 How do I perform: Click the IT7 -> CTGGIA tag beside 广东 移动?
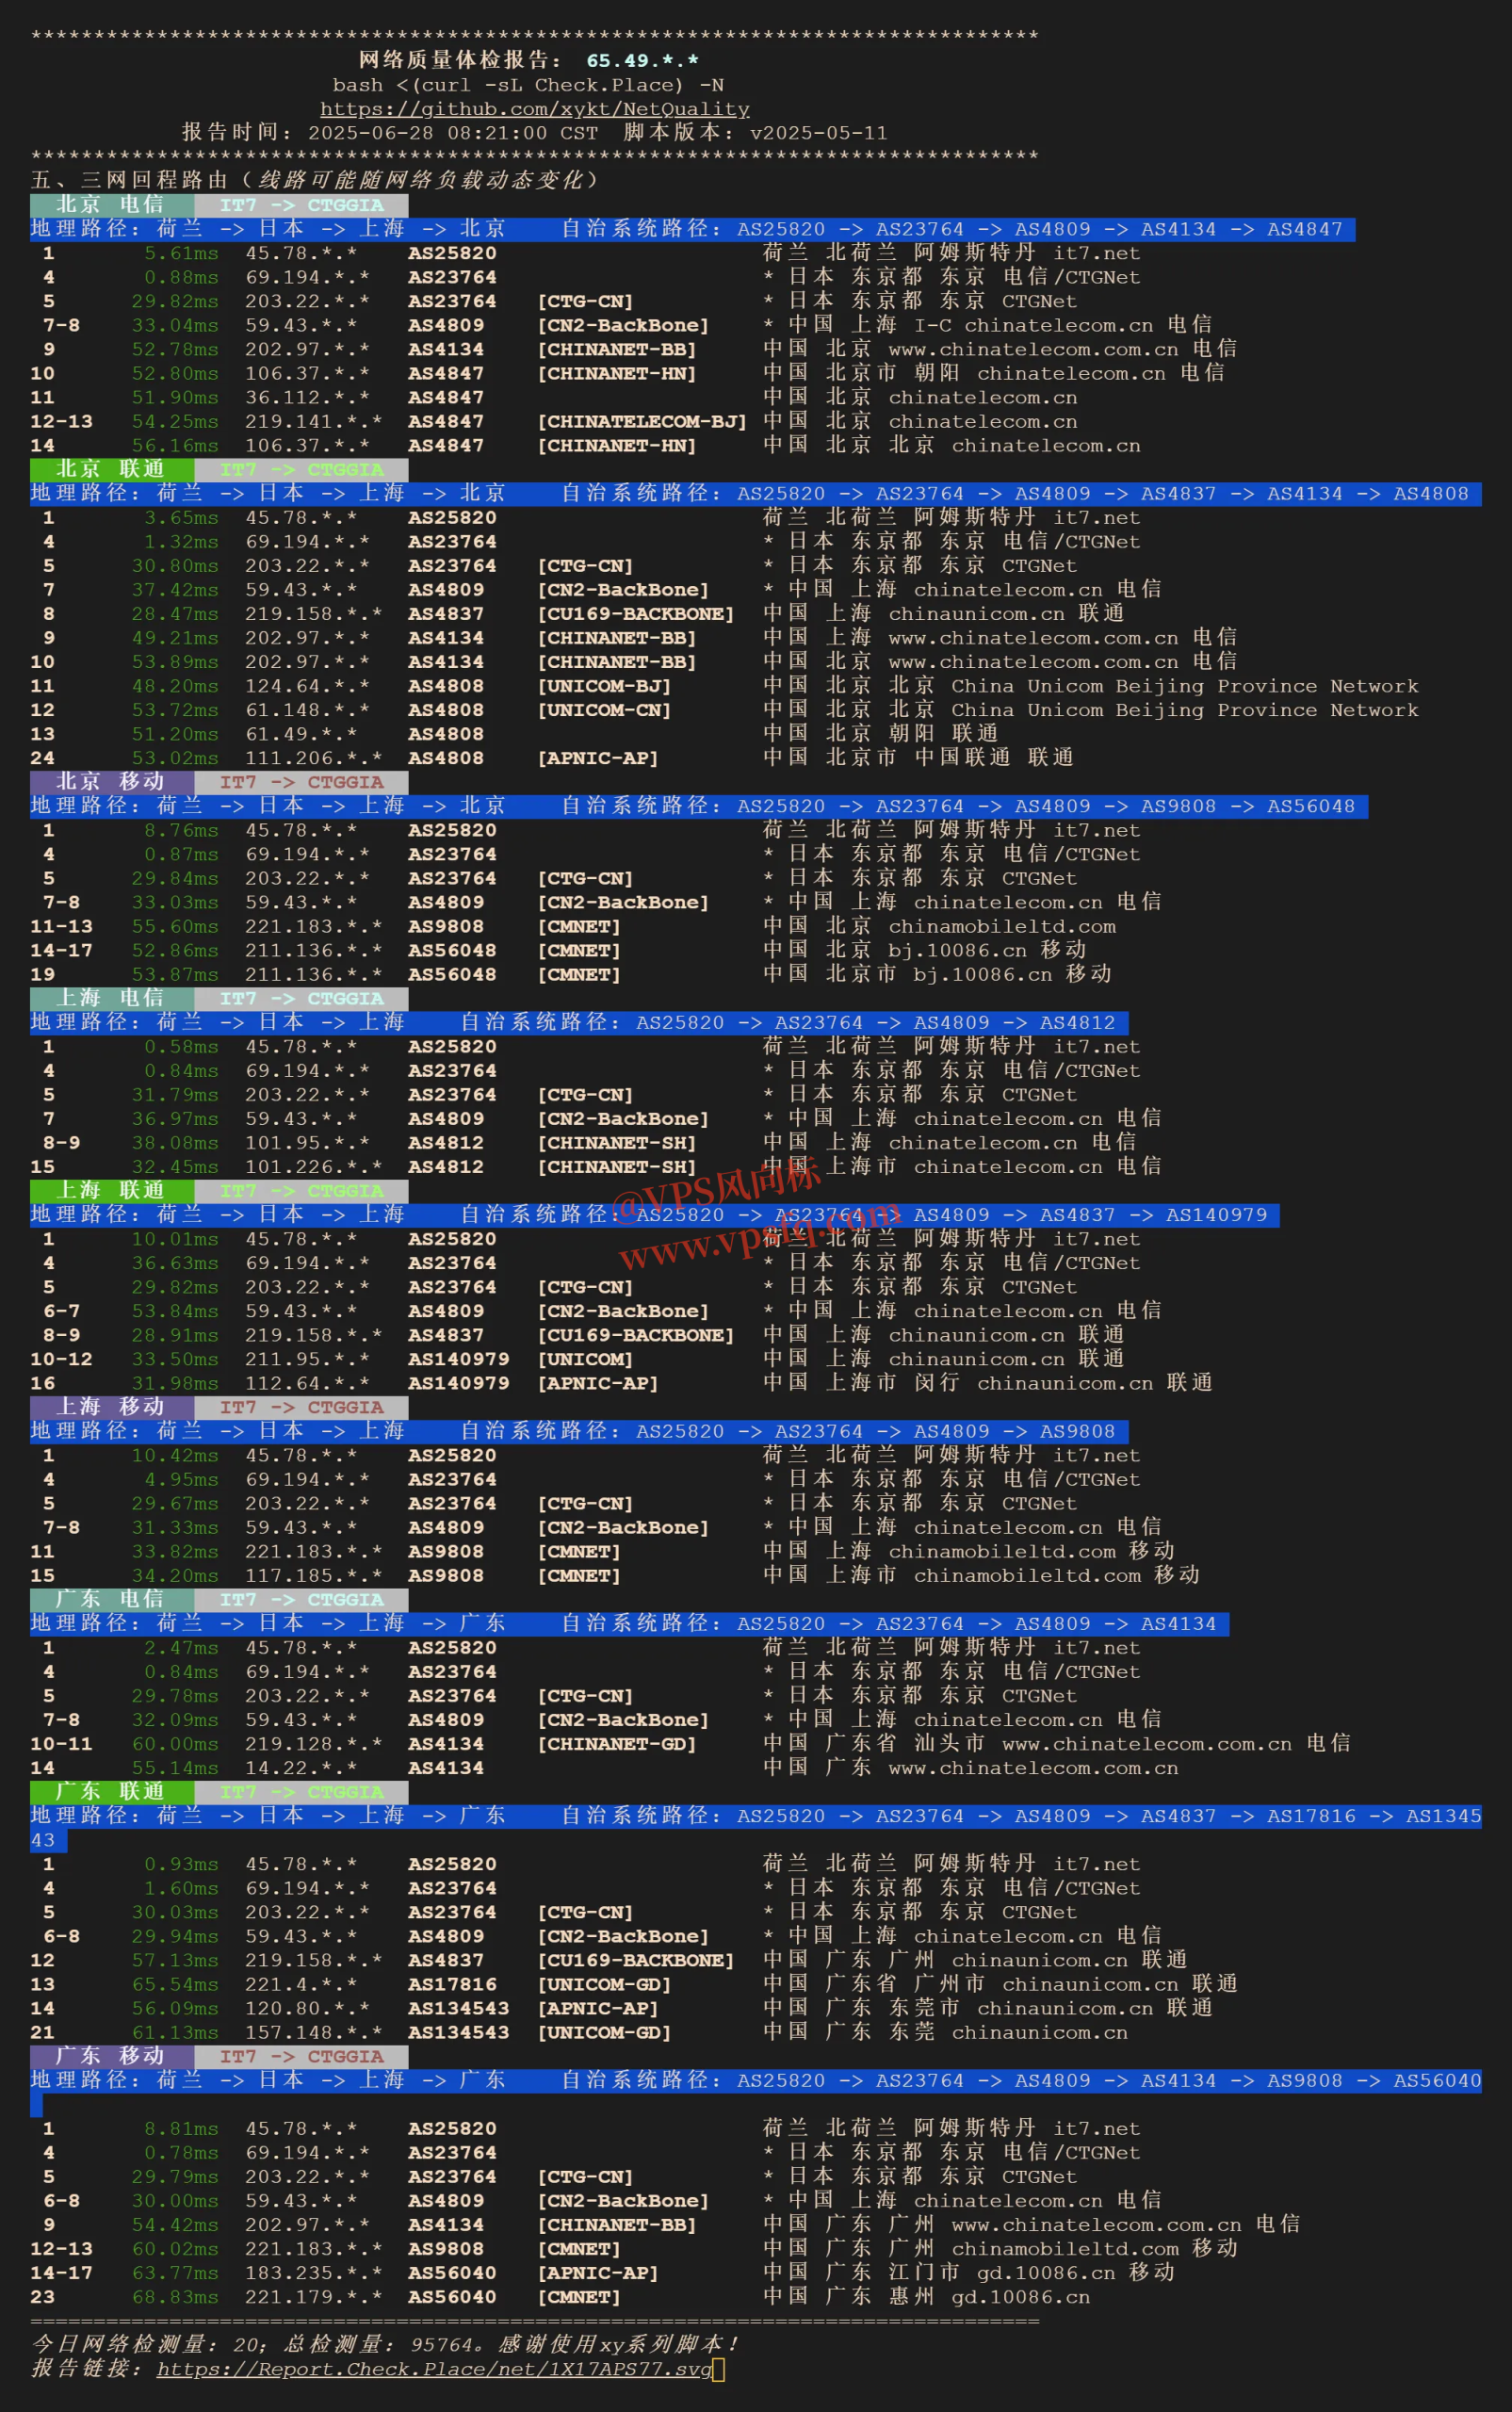click(301, 2056)
